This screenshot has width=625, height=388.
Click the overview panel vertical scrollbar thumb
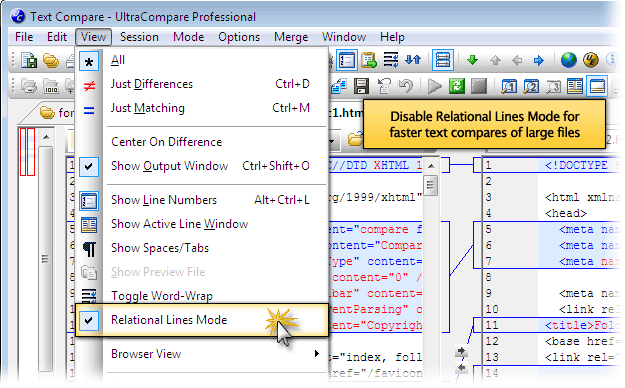46,259
